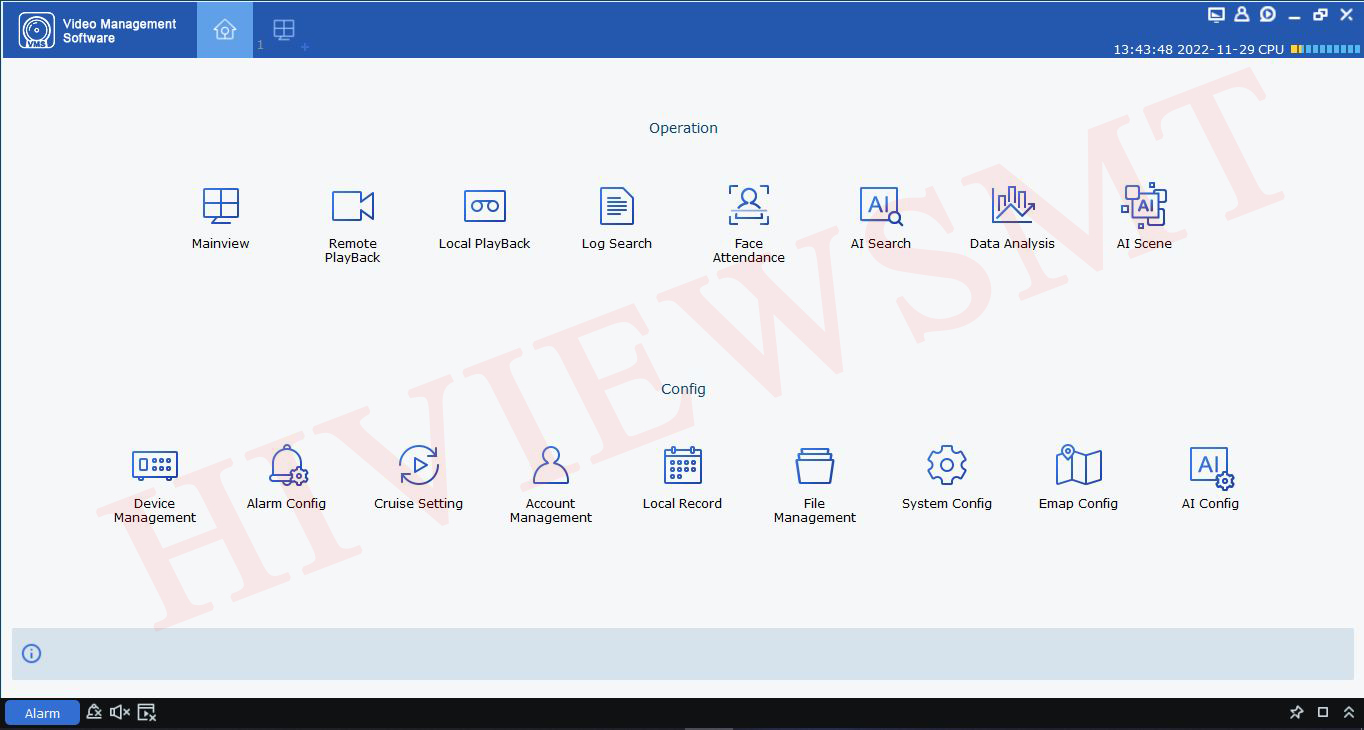Open the Alarm Config icon
The height and width of the screenshot is (730, 1364).
[287, 466]
